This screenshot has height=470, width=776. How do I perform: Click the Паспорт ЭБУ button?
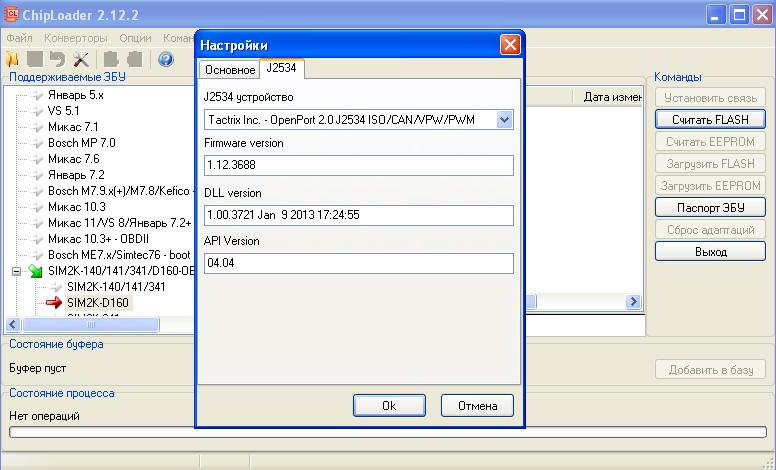pyautogui.click(x=710, y=208)
